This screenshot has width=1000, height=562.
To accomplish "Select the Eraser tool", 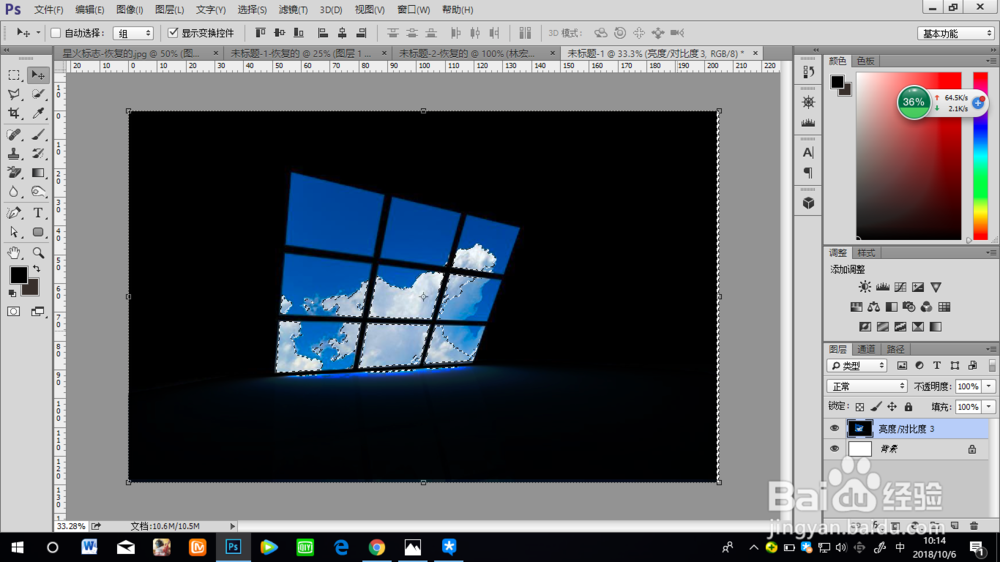I will [x=14, y=173].
